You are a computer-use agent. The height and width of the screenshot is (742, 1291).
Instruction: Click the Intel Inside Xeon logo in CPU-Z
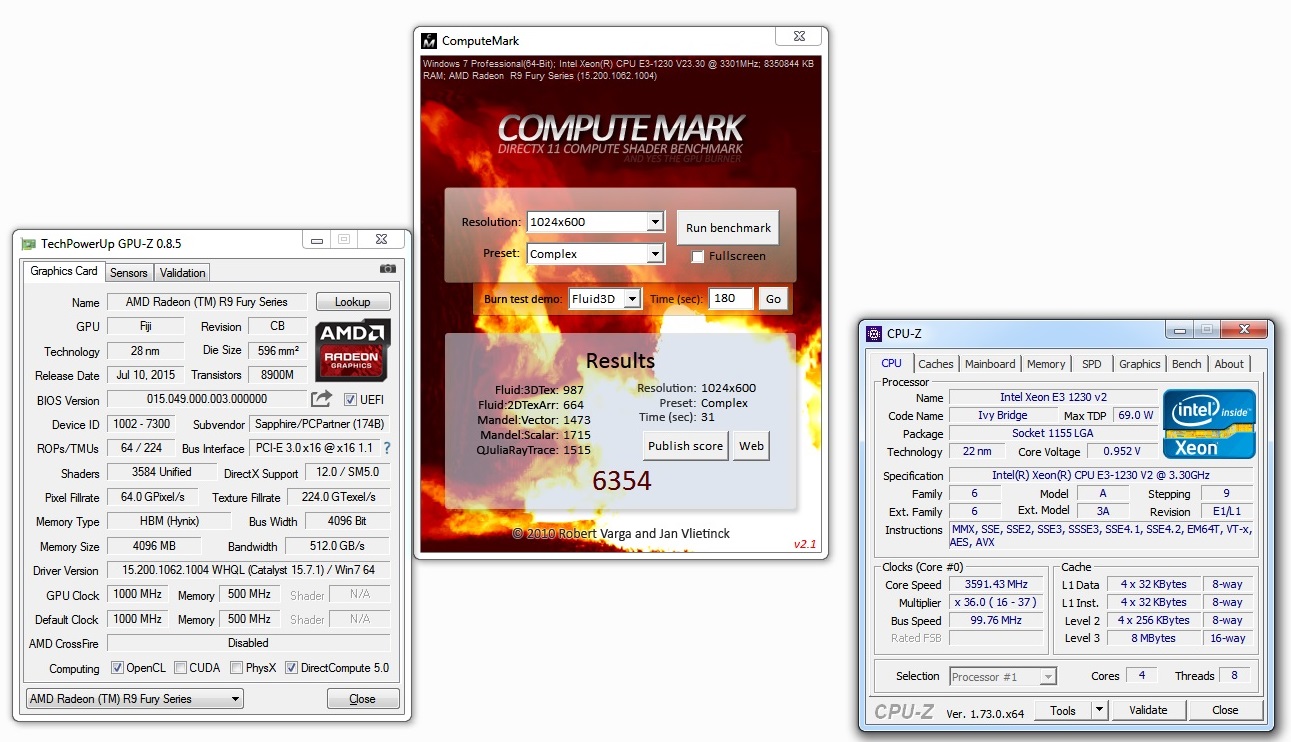pos(1209,423)
